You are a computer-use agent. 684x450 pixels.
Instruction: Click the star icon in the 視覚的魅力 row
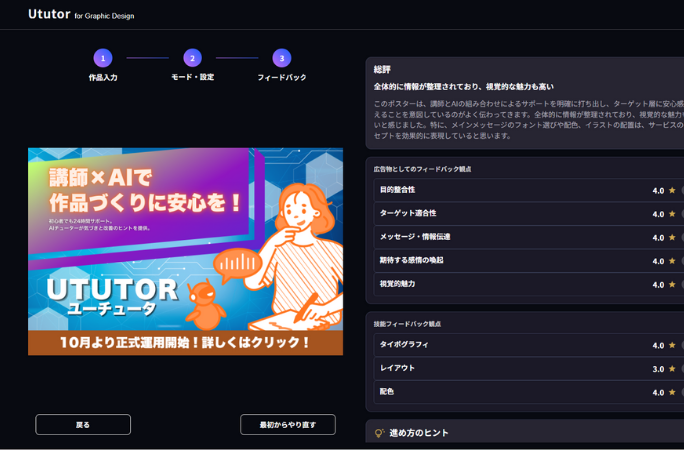click(672, 284)
